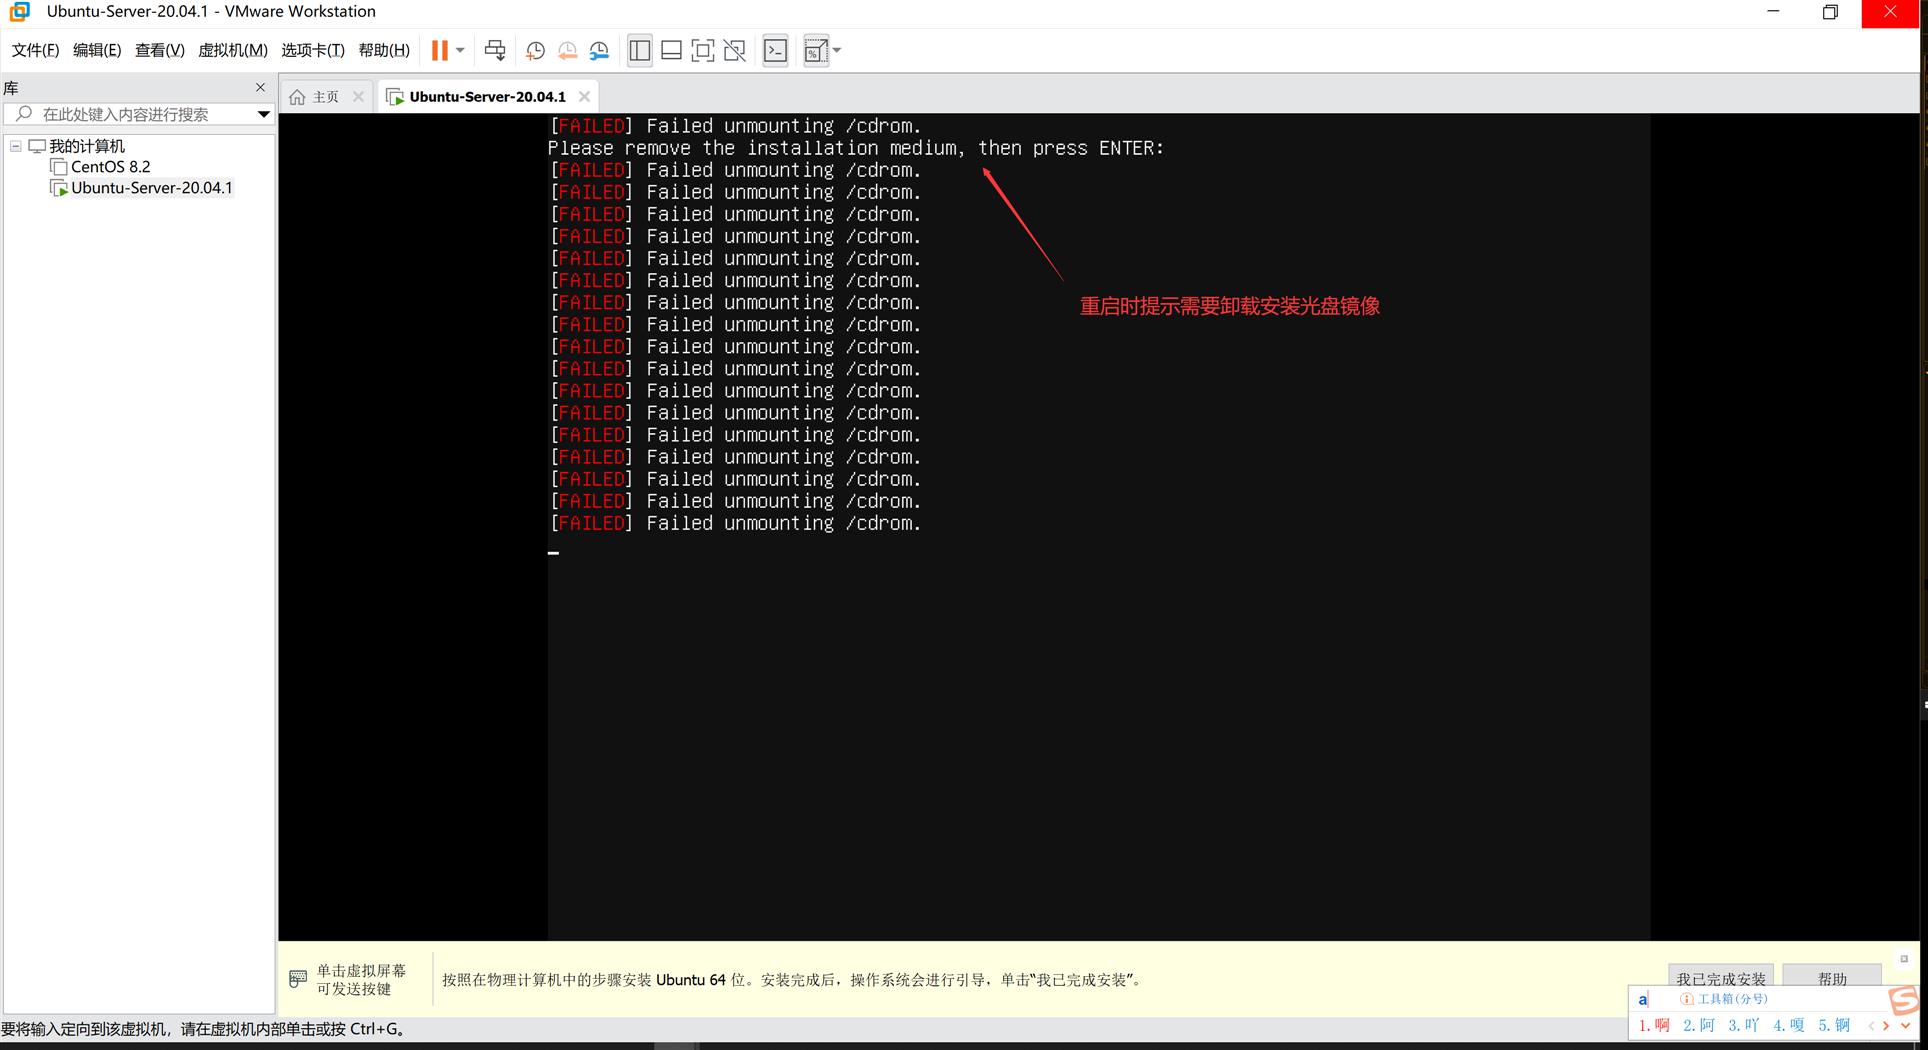
Task: Choose IME candidate 5.锕
Action: (1834, 1025)
